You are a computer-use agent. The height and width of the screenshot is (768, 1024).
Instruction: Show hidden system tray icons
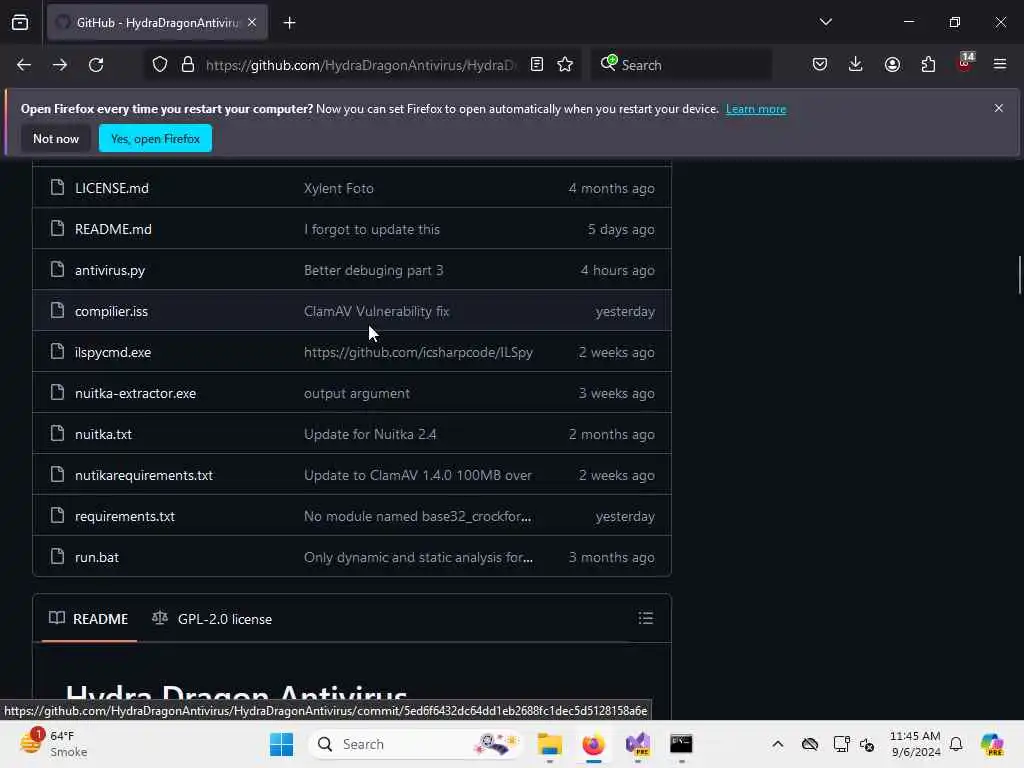778,744
